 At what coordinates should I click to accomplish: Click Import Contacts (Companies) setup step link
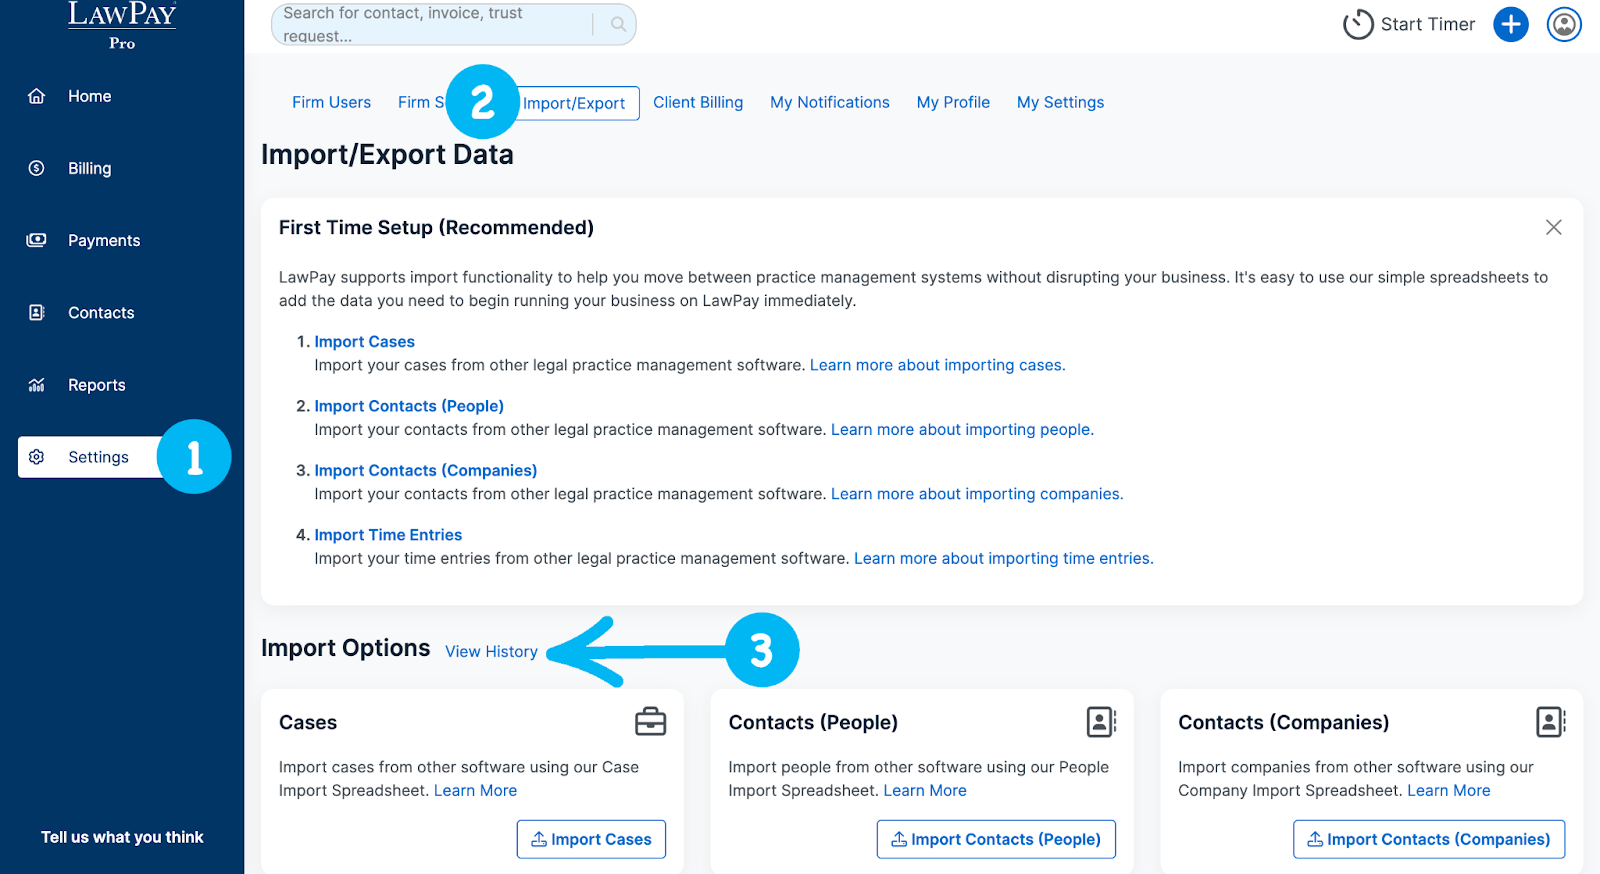tap(426, 470)
